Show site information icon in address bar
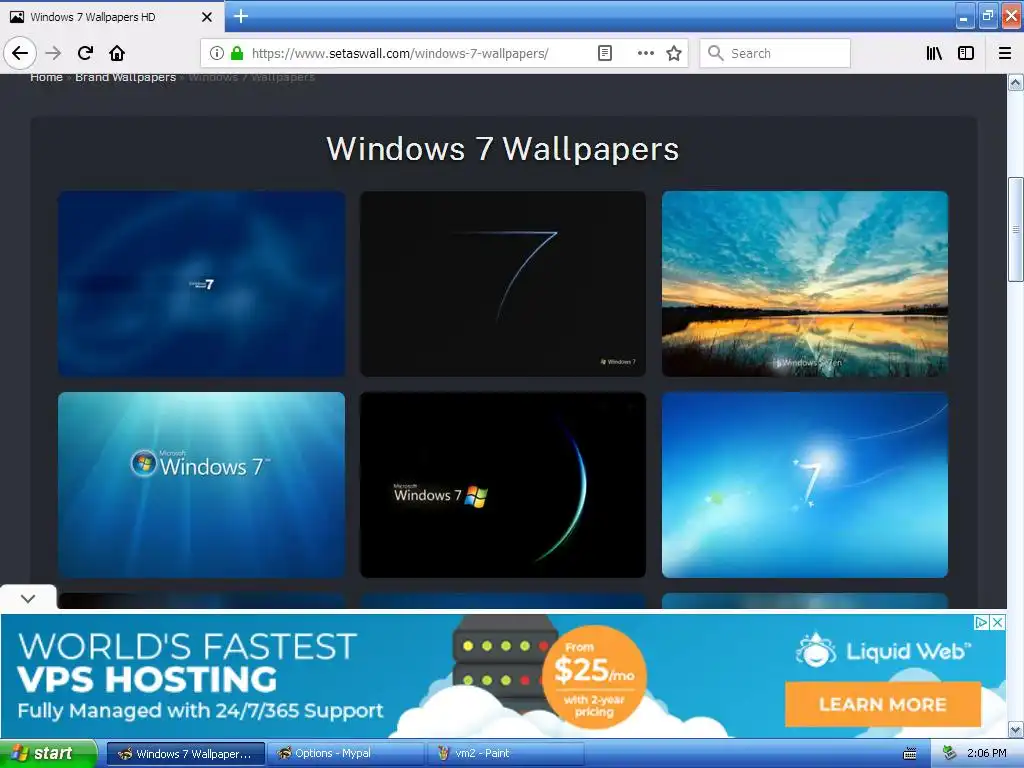The height and width of the screenshot is (768, 1024). tap(217, 53)
